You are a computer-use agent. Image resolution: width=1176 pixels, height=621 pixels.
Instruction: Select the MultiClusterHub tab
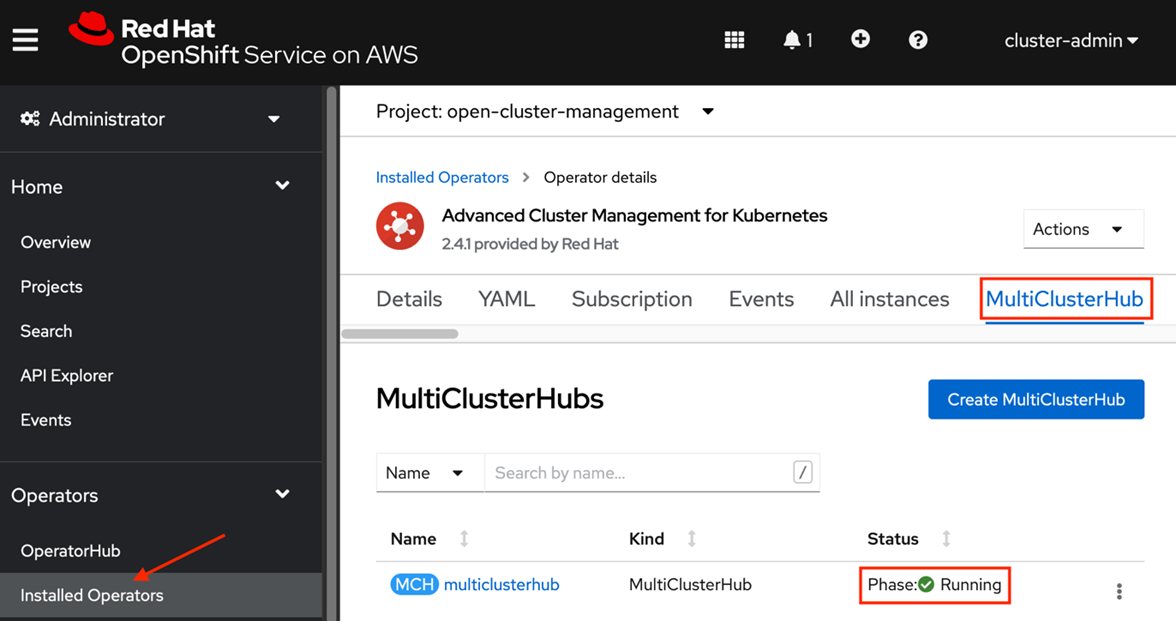pos(1064,299)
